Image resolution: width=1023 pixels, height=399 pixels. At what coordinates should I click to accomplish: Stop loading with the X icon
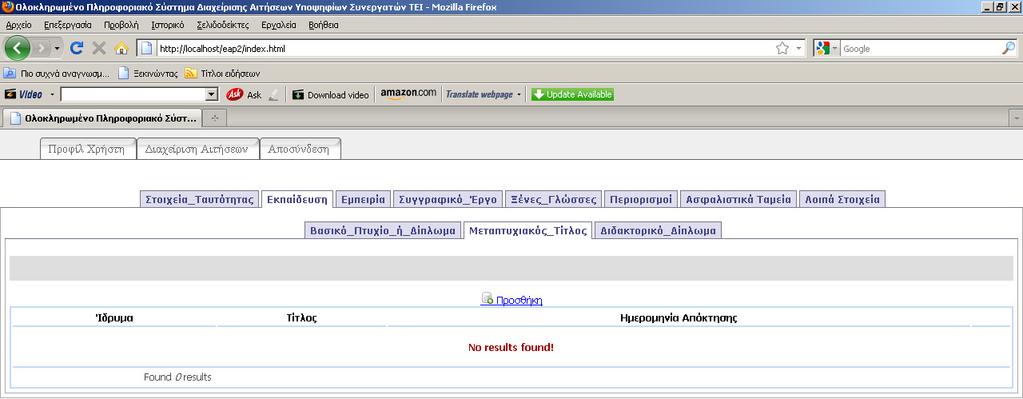[x=99, y=48]
